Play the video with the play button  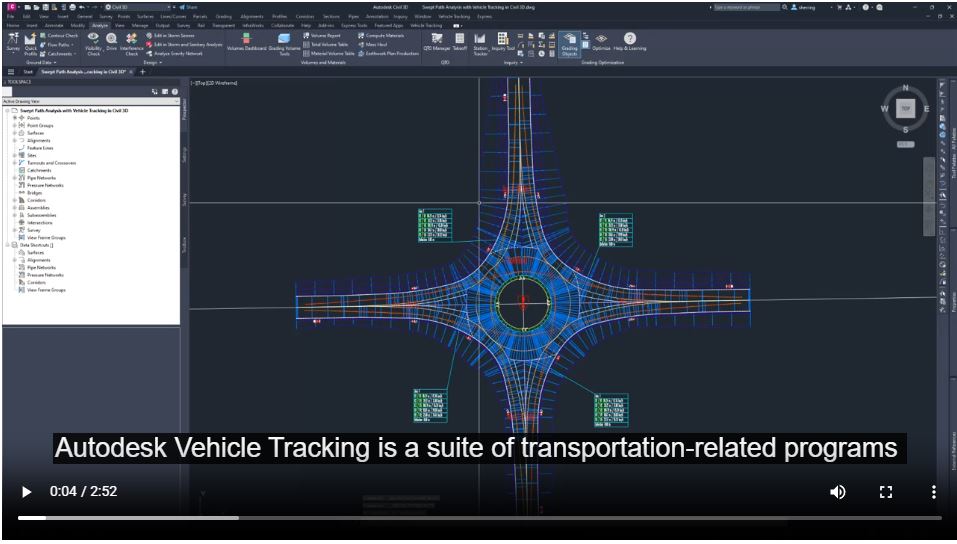[26, 491]
